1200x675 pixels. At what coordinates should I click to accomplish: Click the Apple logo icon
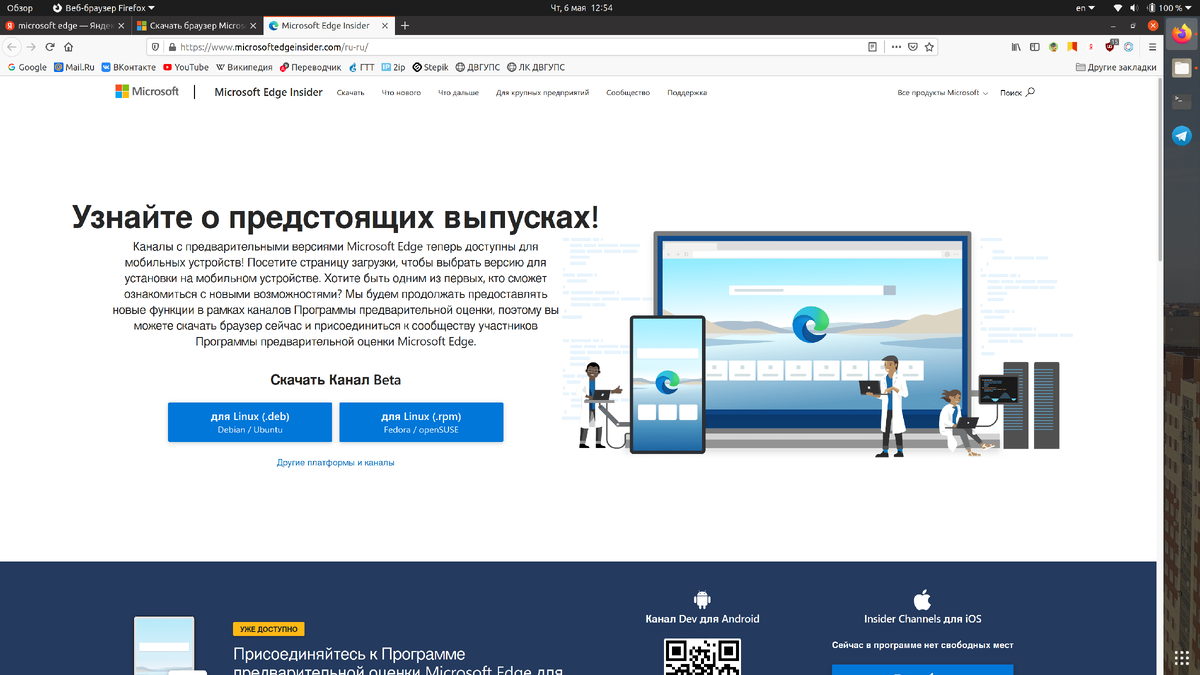[922, 598]
